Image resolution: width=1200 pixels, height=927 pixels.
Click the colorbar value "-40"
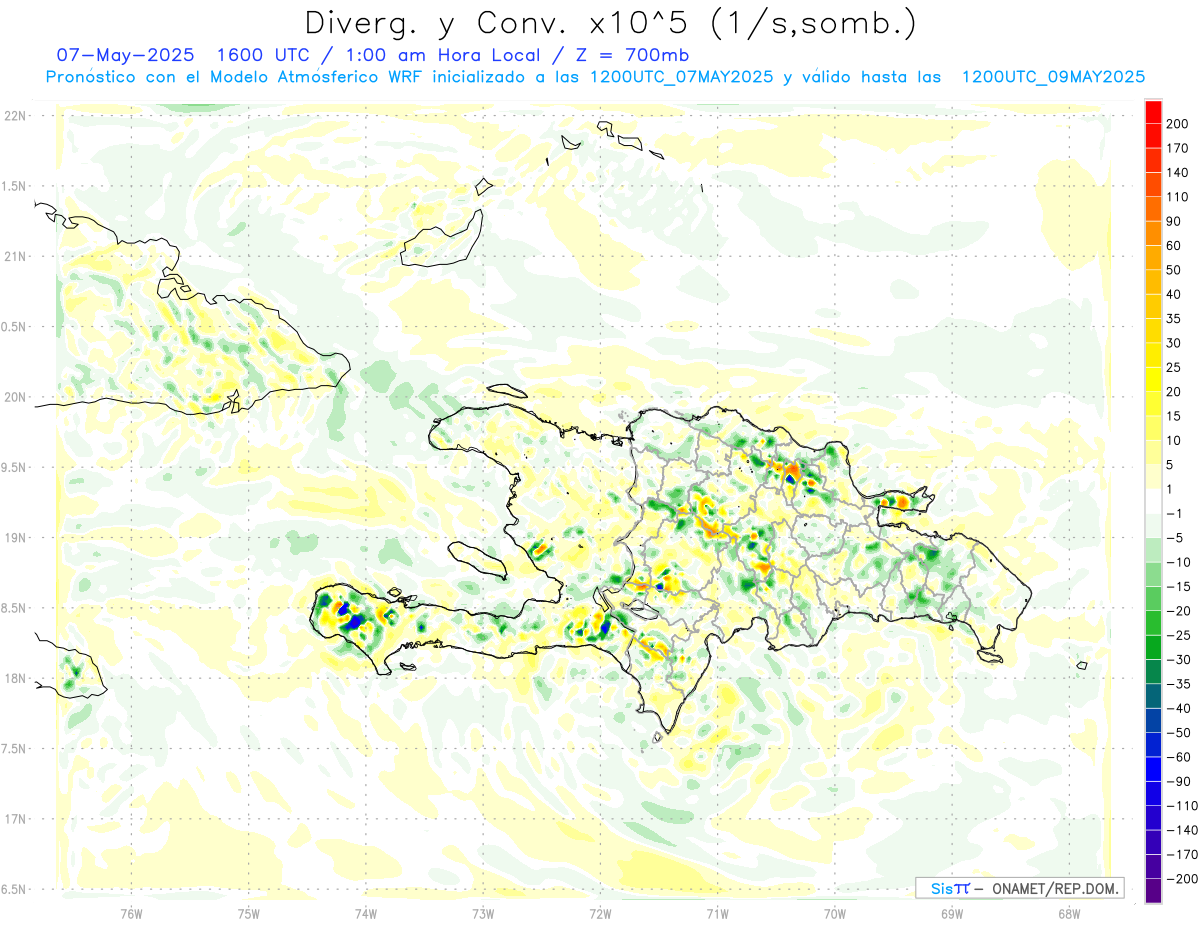(1178, 708)
